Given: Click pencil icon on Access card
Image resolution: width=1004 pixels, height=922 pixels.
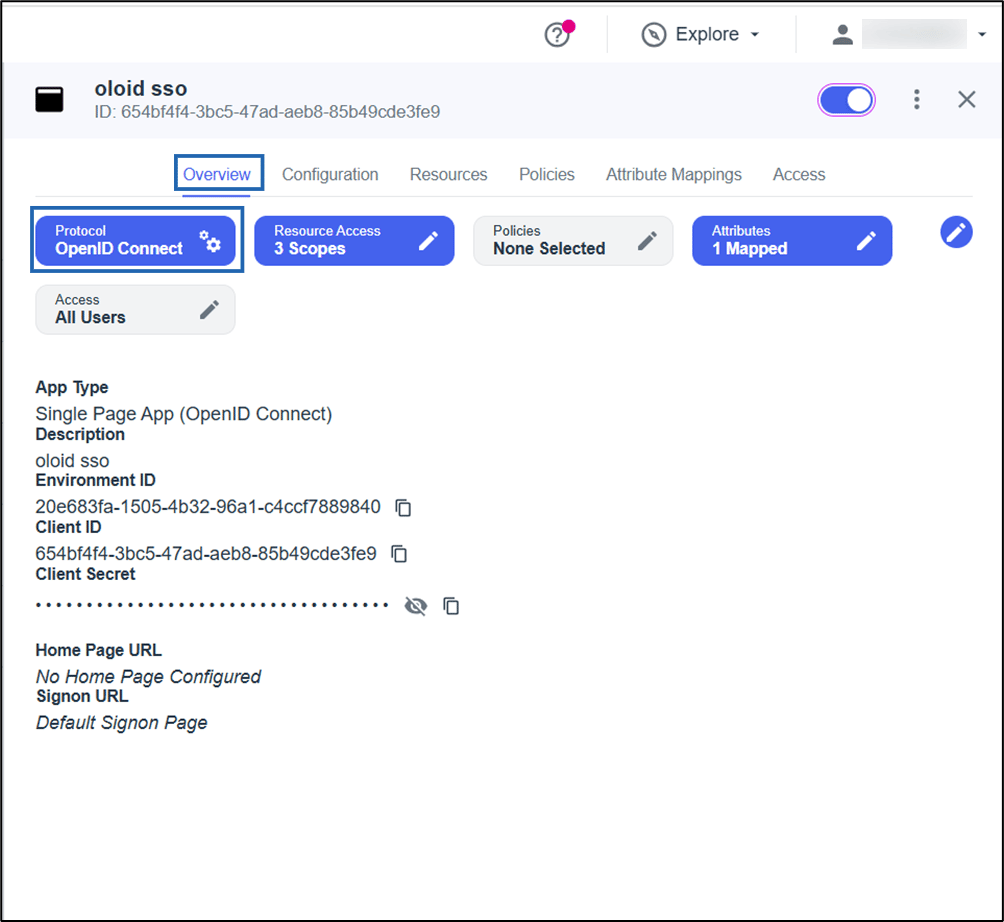Looking at the screenshot, I should 209,310.
